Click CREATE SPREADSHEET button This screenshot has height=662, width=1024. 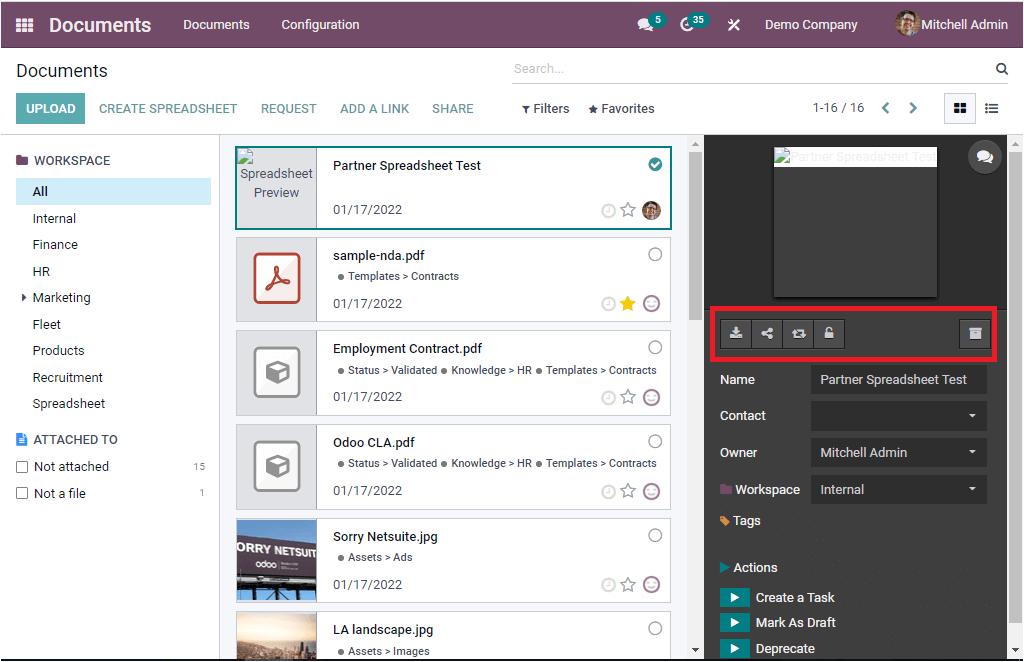168,109
